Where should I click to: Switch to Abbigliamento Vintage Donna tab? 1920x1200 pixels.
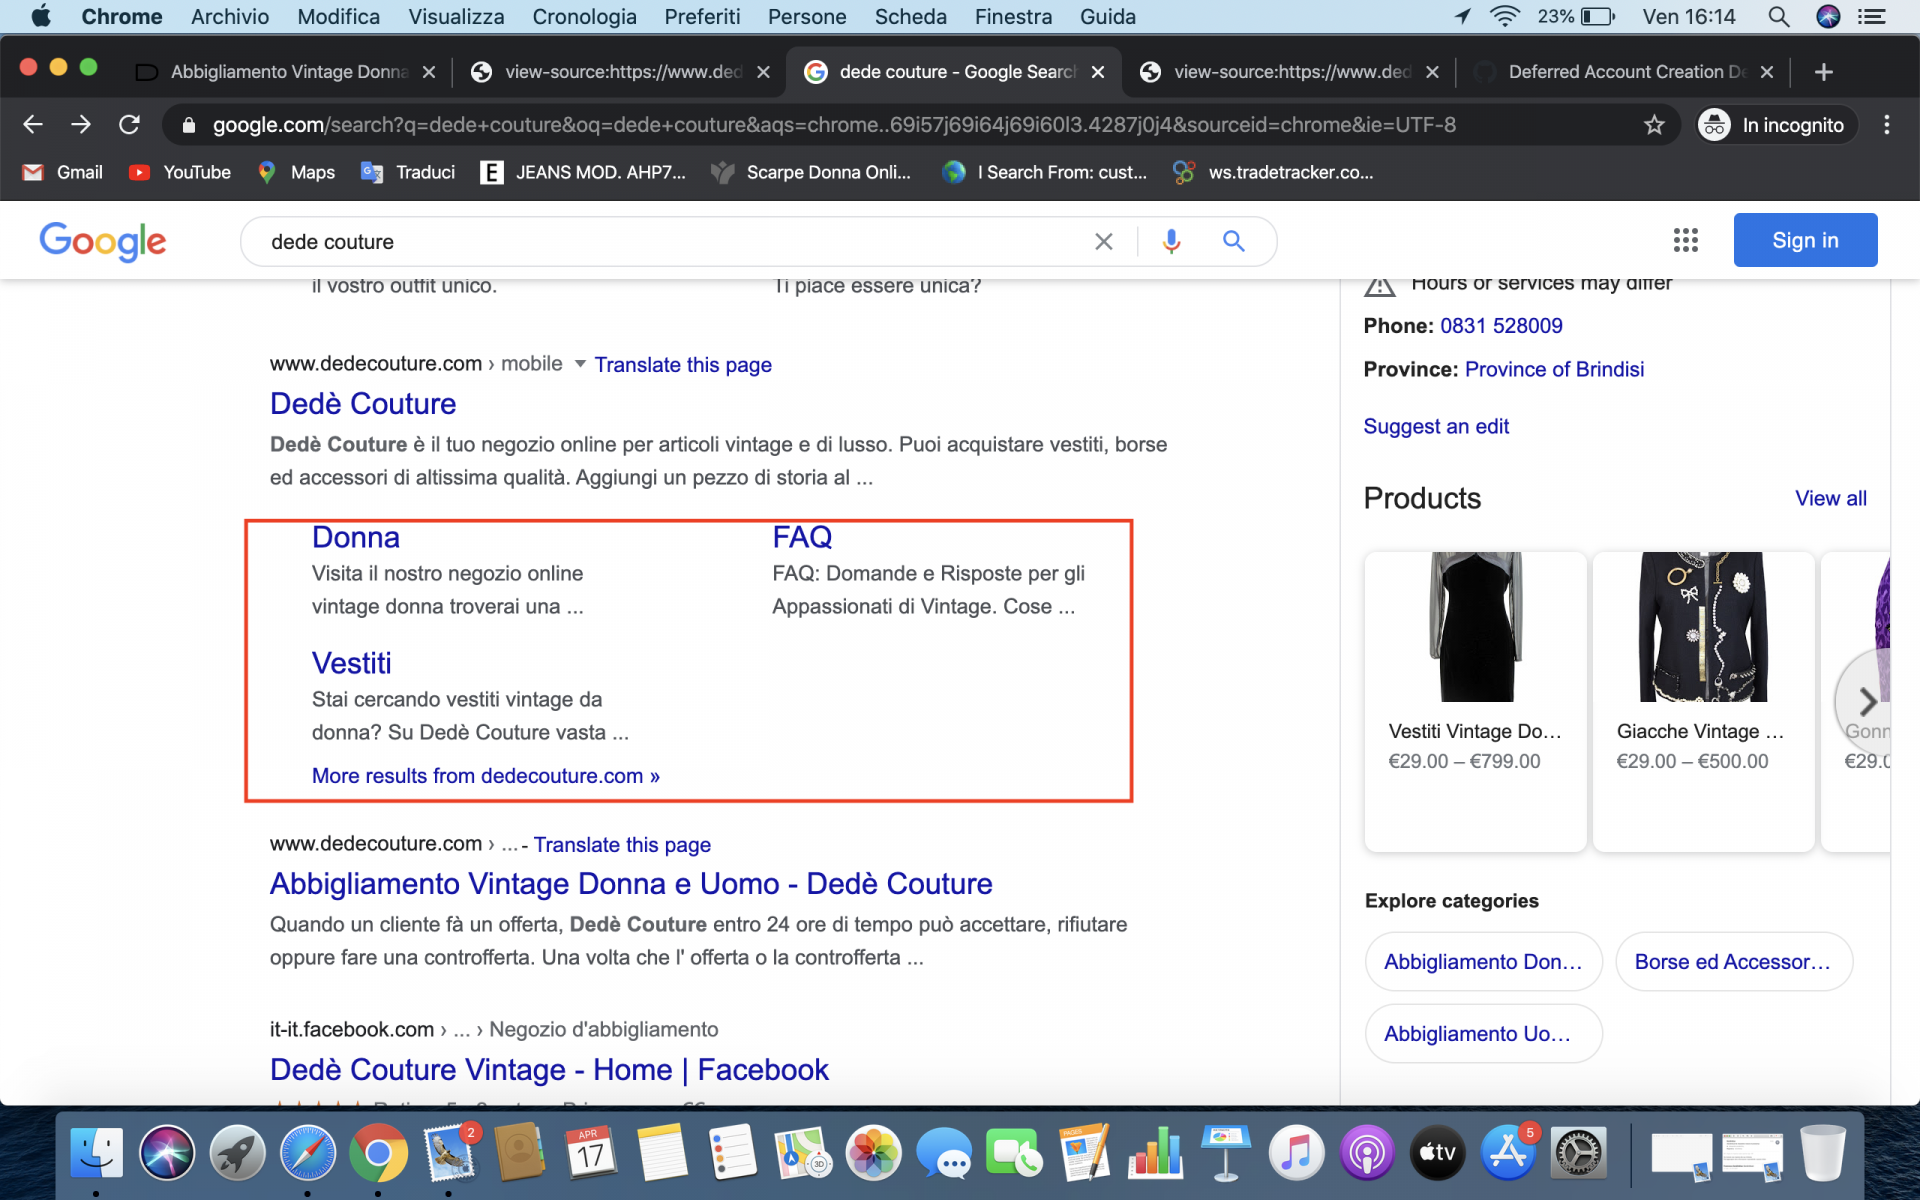click(x=288, y=72)
